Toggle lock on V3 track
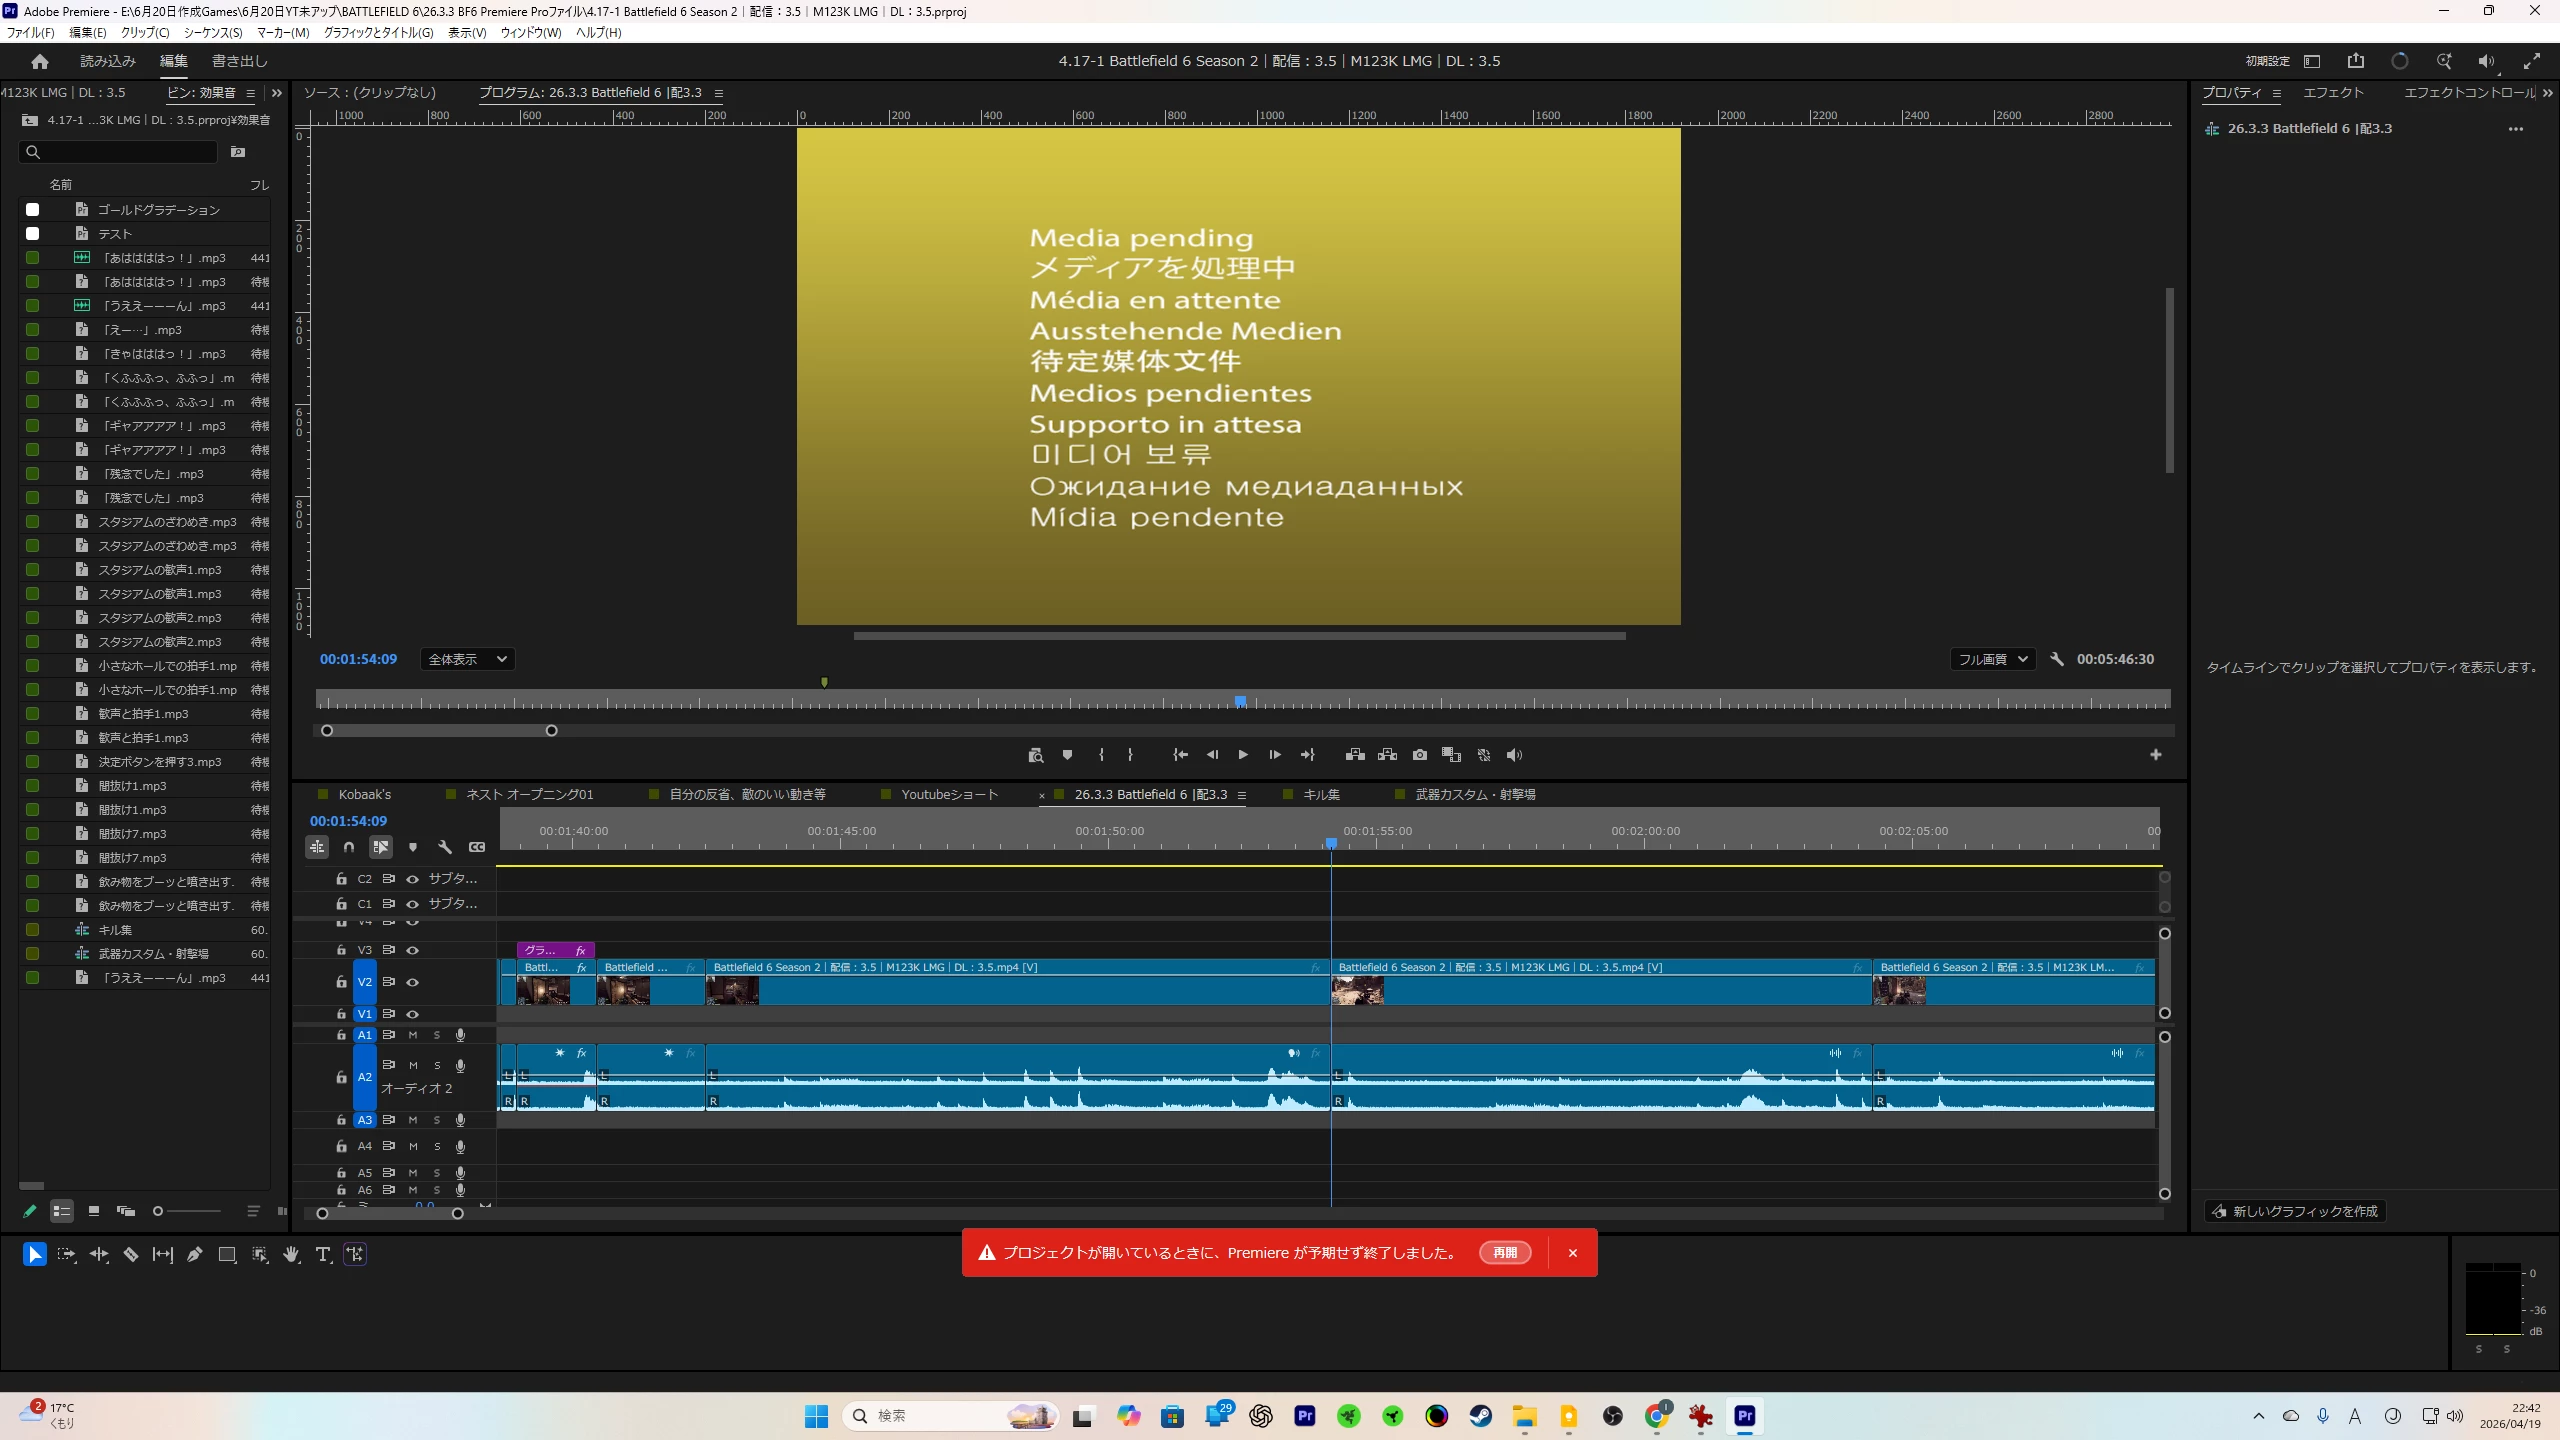This screenshot has width=2560, height=1440. [x=341, y=950]
